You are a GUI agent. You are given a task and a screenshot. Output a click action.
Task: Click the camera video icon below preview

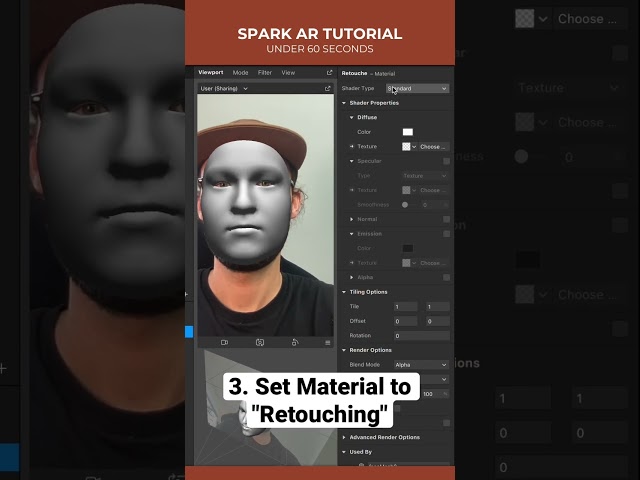224,342
